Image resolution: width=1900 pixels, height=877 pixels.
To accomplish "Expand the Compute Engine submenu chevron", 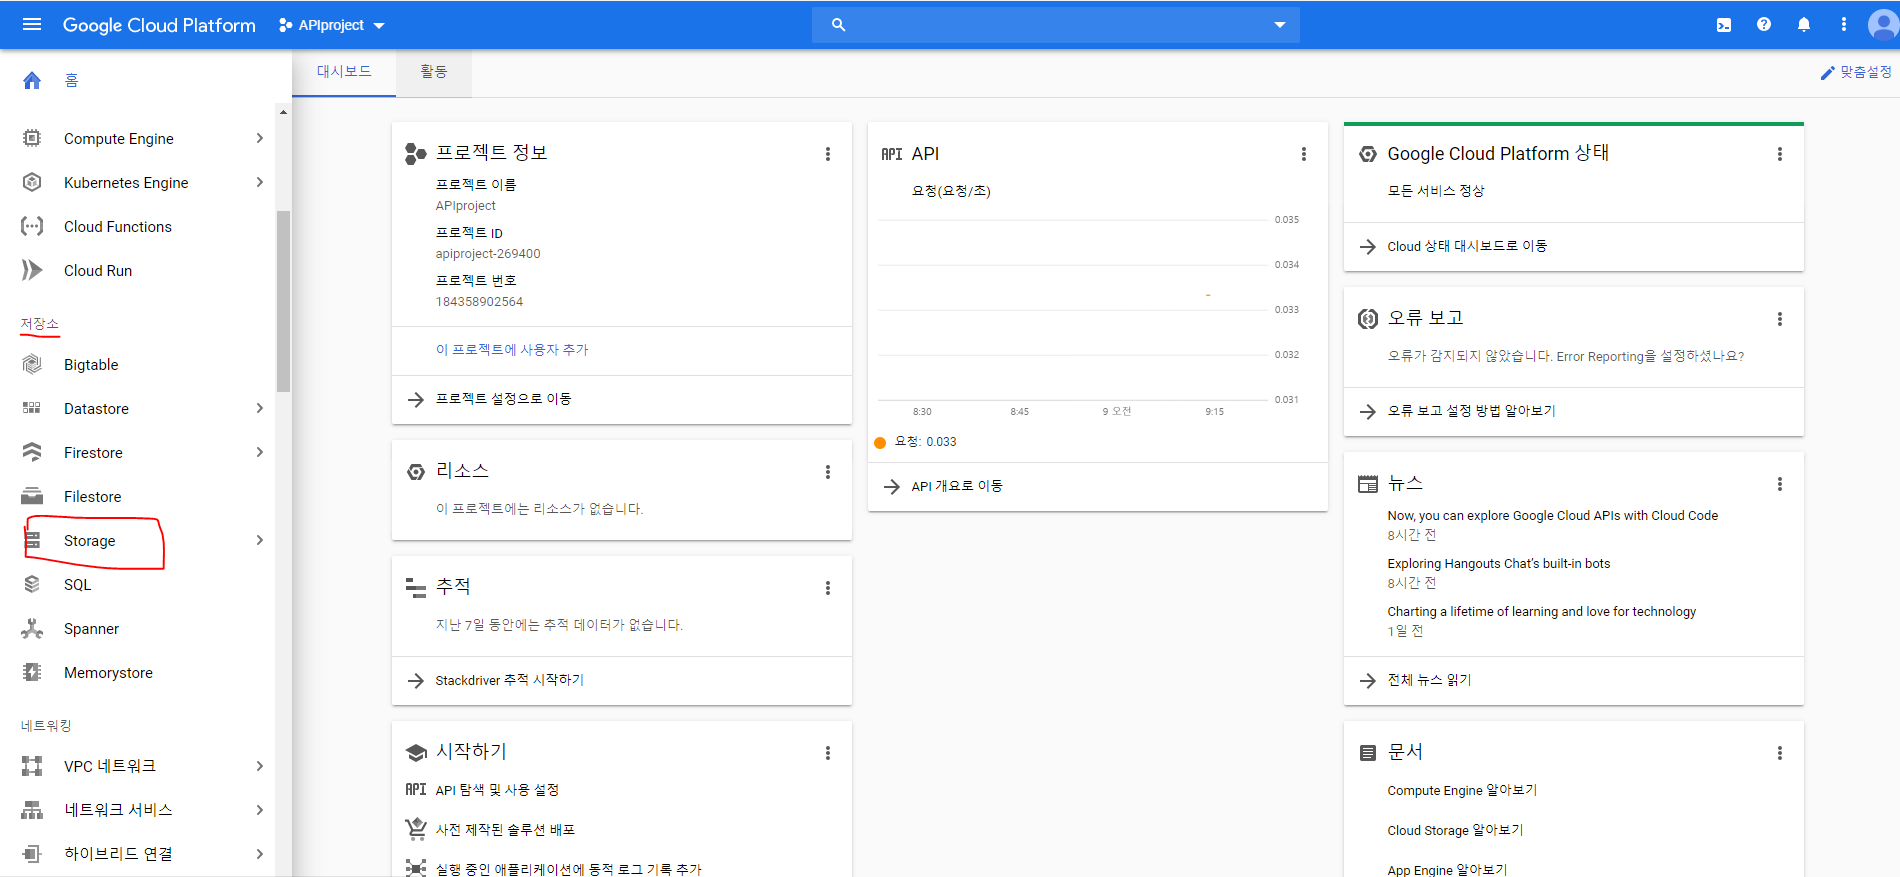I will [260, 138].
